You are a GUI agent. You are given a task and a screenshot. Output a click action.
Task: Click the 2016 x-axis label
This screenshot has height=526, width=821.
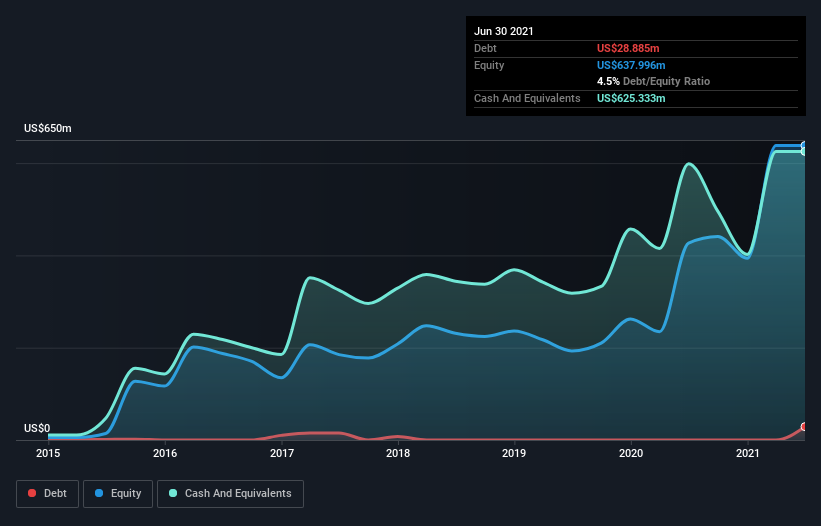point(165,453)
